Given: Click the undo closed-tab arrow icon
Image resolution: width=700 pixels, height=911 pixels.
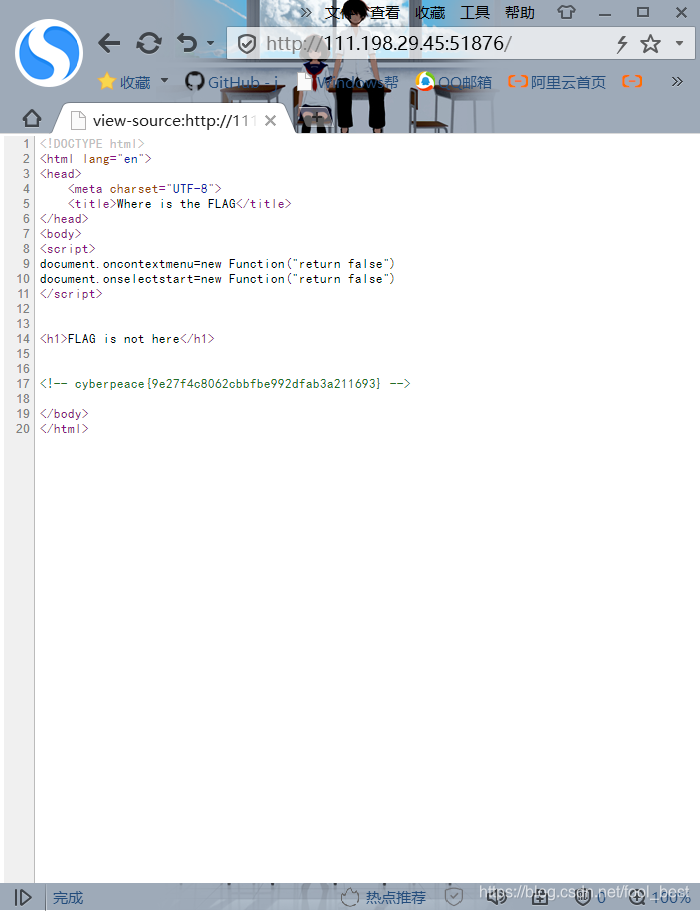Looking at the screenshot, I should click(188, 43).
